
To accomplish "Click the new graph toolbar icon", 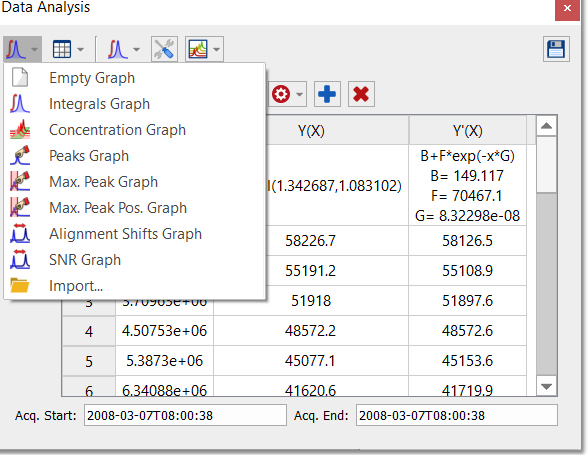I will [x=16, y=49].
